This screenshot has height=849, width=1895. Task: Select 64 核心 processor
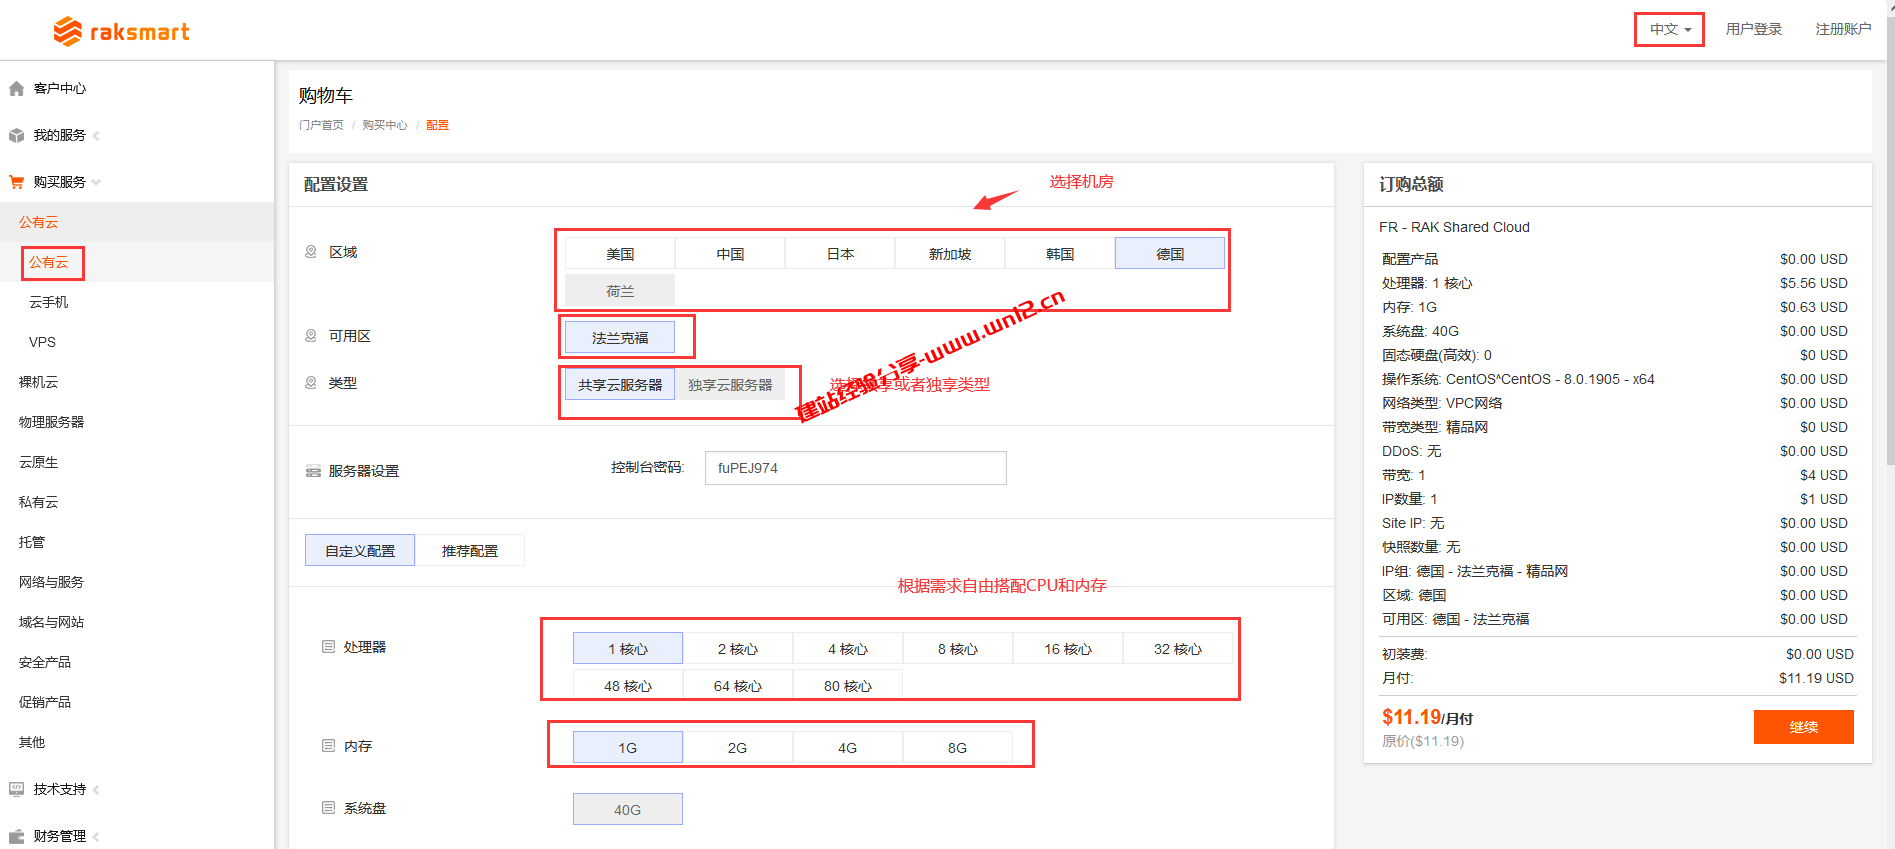[x=738, y=686]
